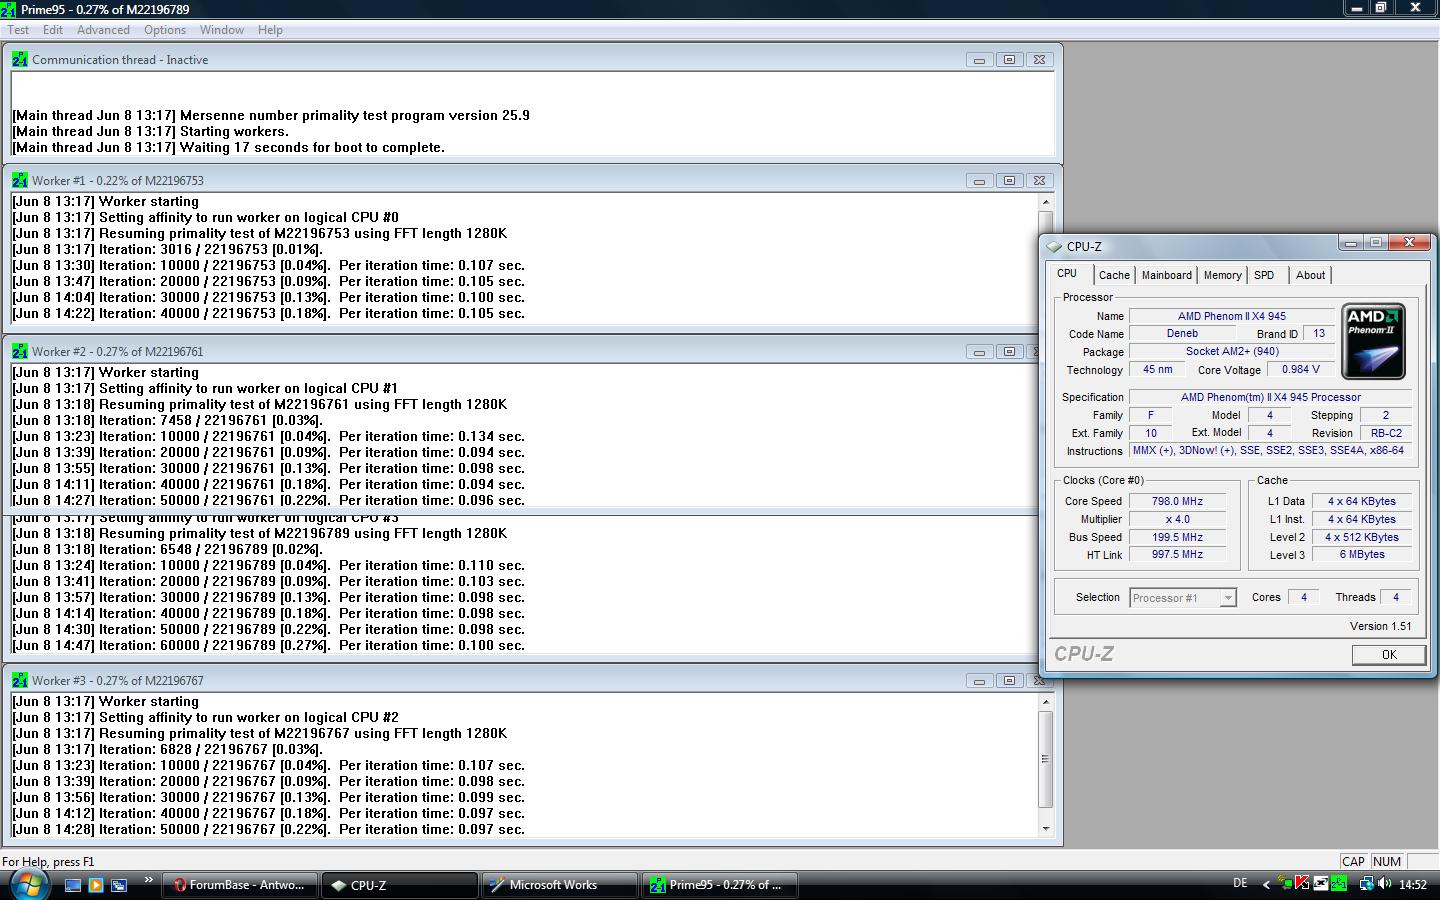Open the Window menu
The image size is (1440, 900).
tap(222, 30)
